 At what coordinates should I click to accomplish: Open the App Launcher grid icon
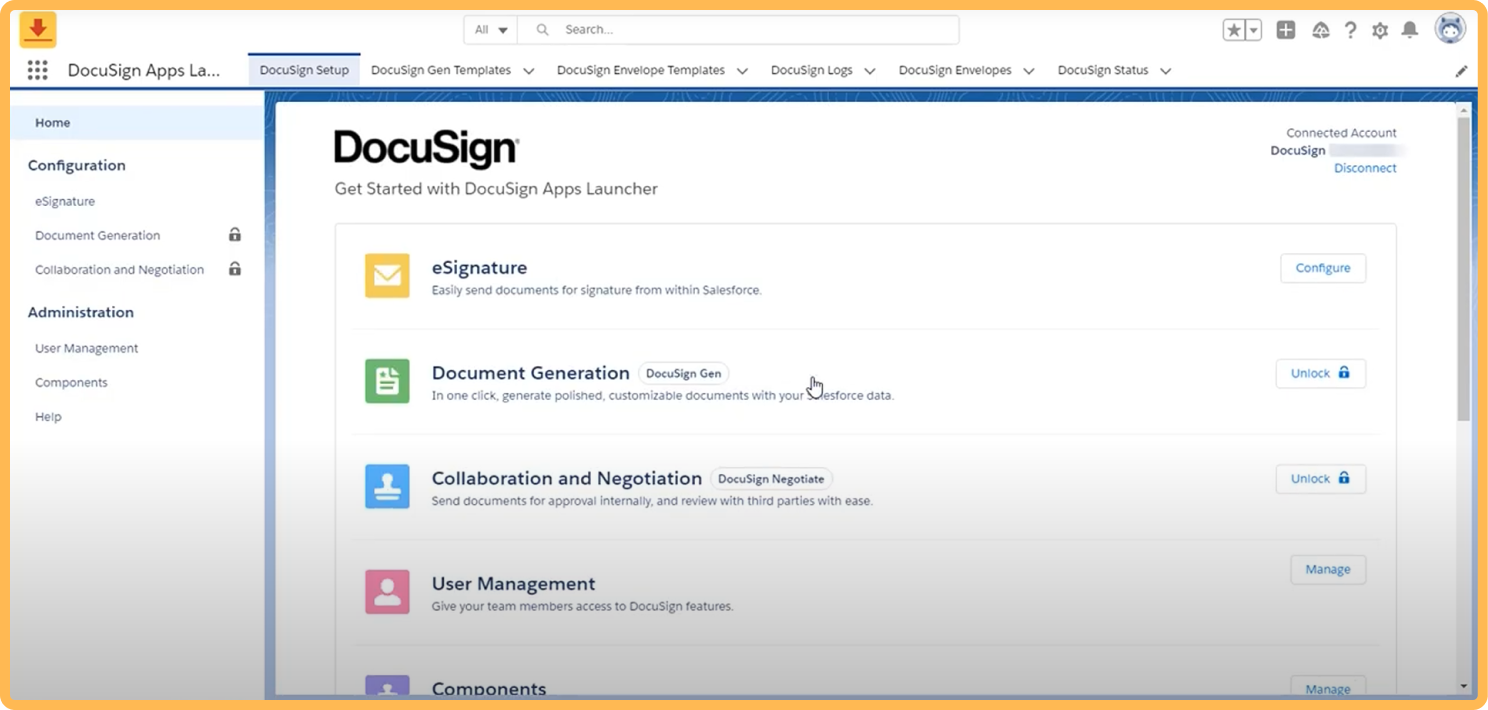(x=38, y=70)
